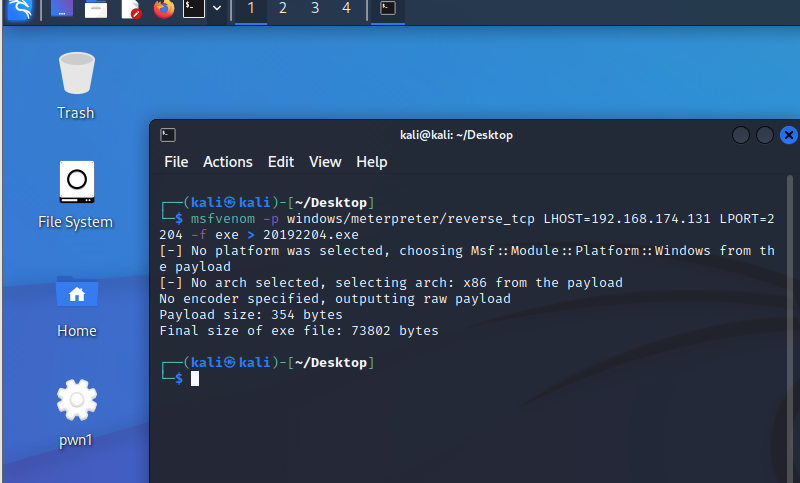800x483 pixels.
Task: Switch to workspace 2
Action: (x=283, y=9)
